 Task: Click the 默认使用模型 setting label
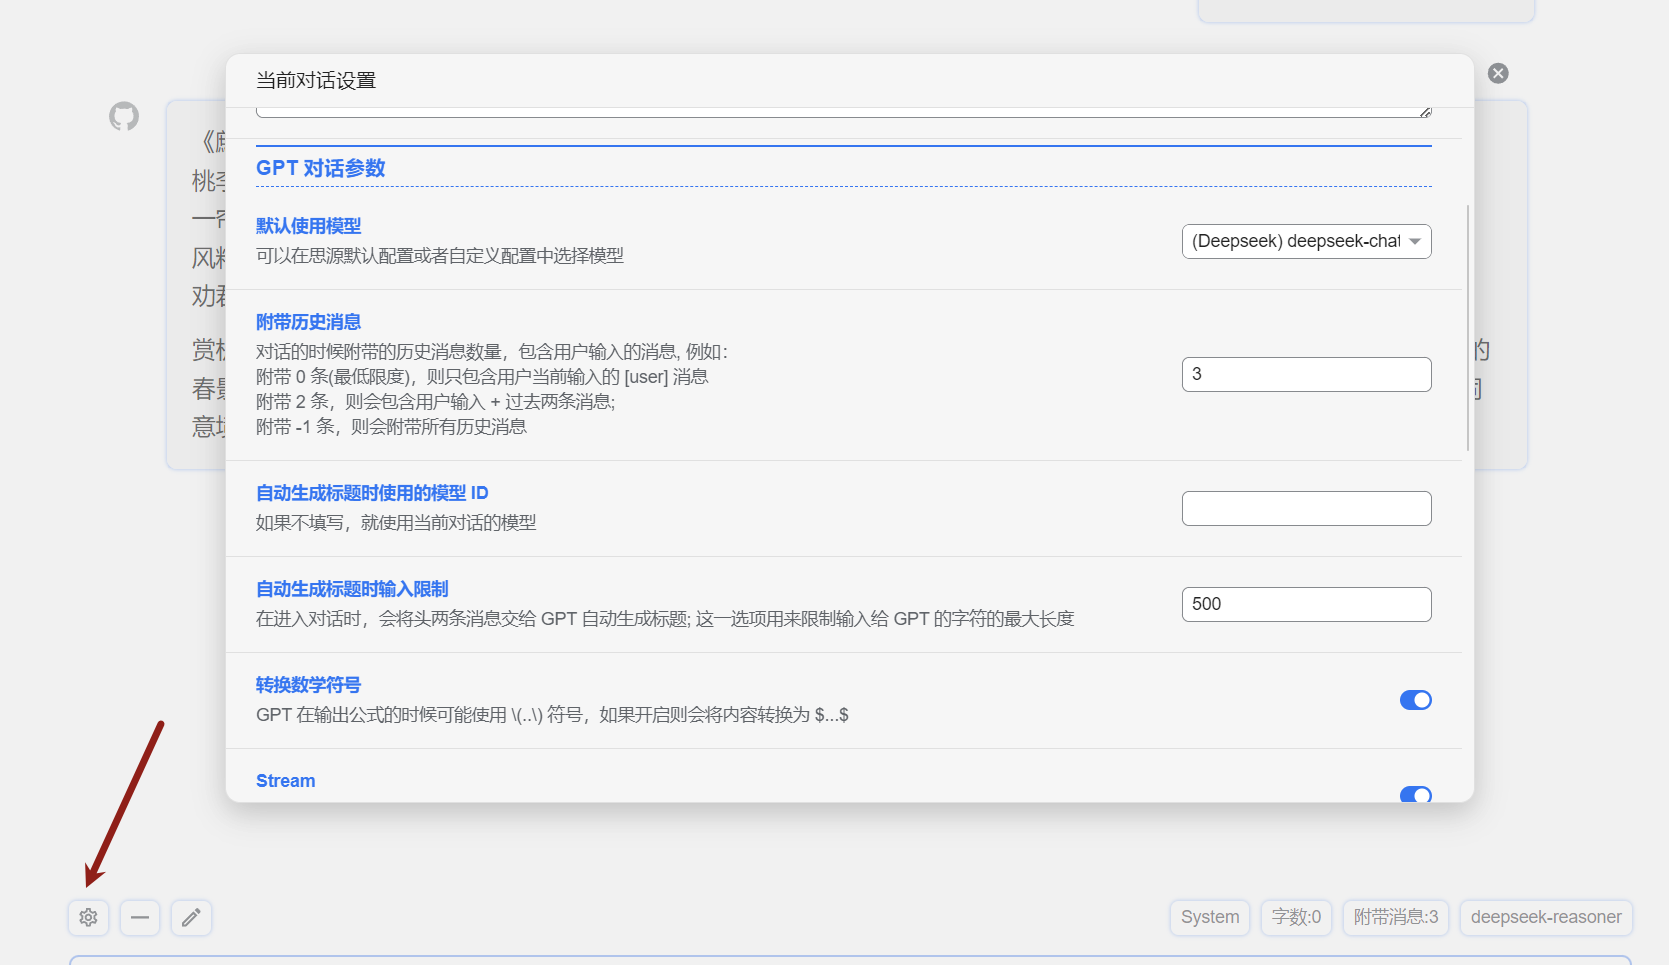308,226
